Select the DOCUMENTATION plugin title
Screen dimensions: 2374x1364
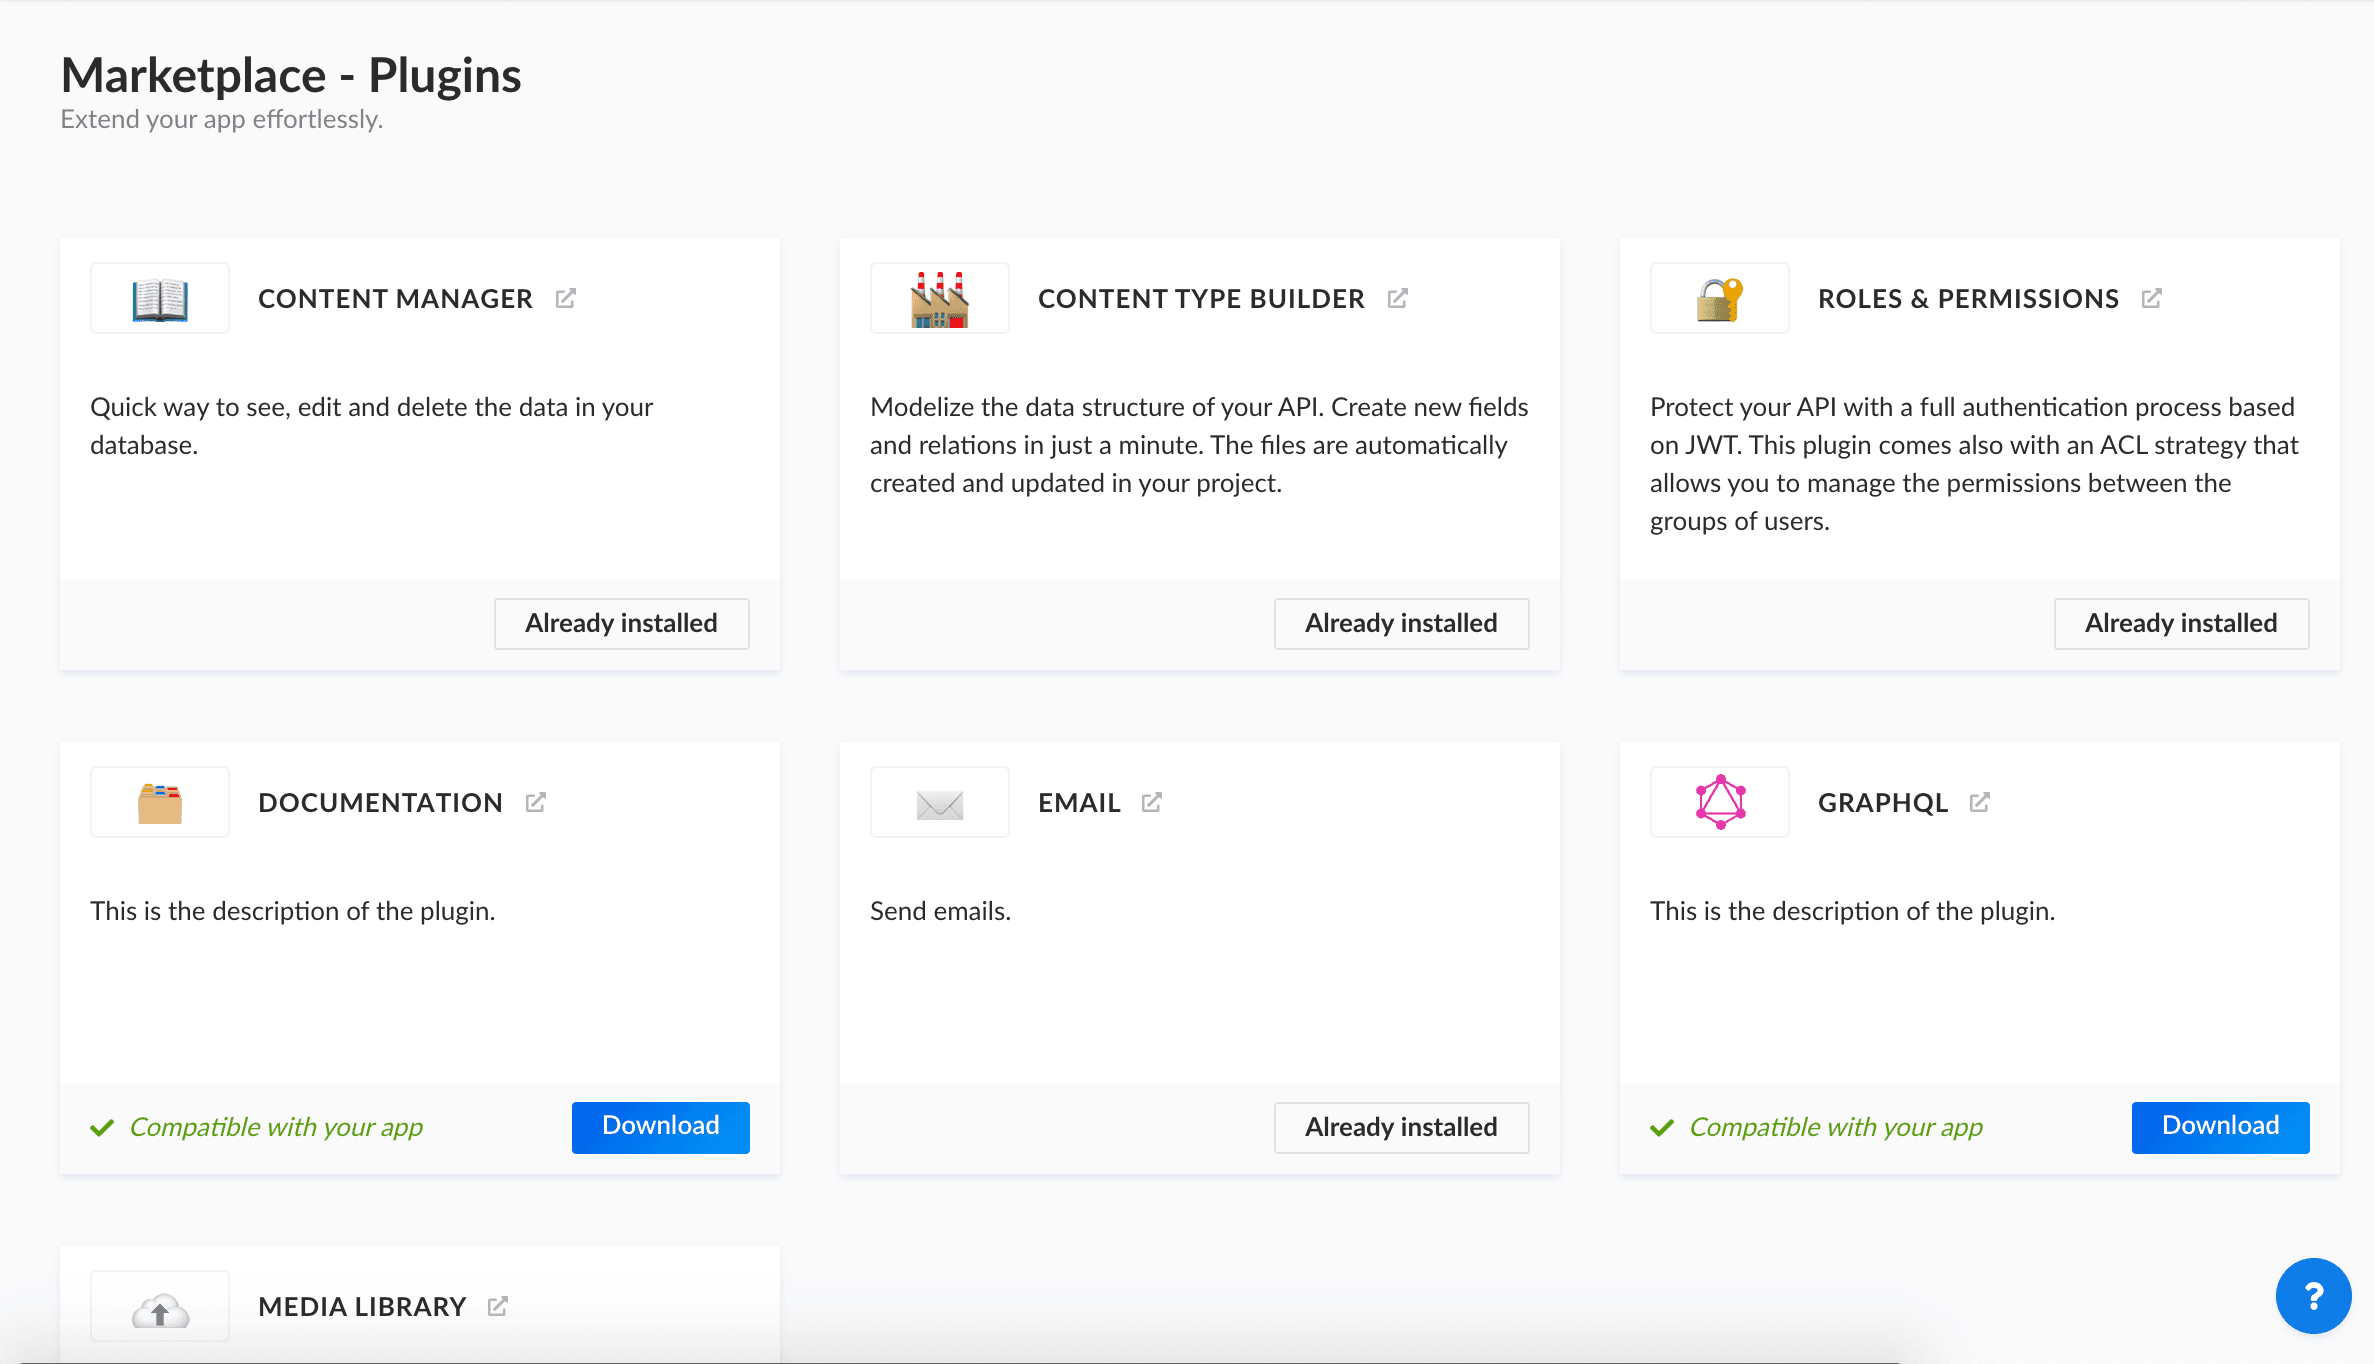(380, 803)
